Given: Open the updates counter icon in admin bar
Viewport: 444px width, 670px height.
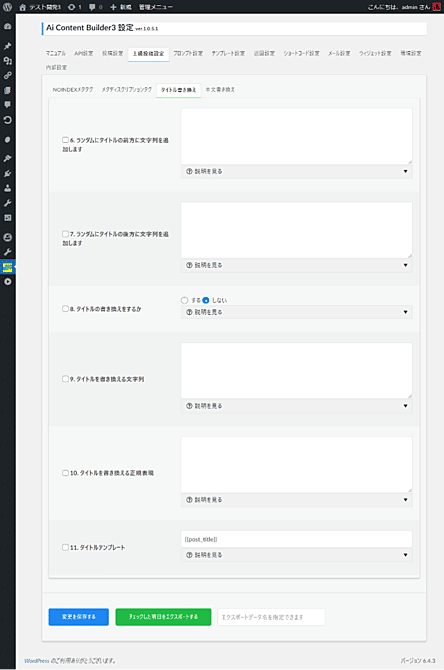Looking at the screenshot, I should pyautogui.click(x=74, y=7).
